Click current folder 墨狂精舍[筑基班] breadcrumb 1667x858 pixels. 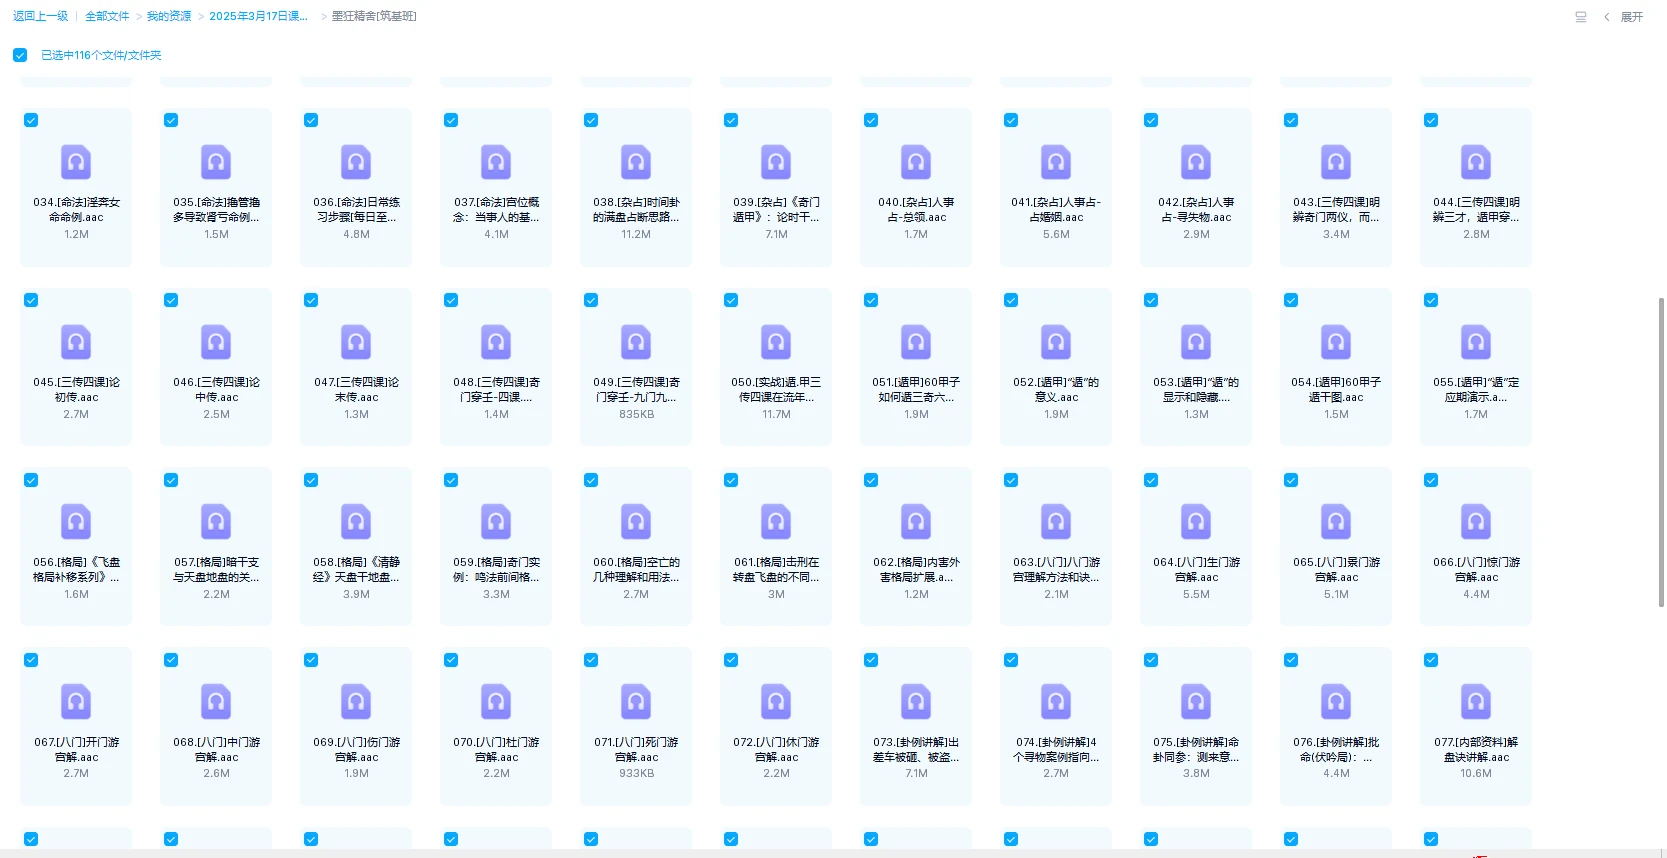[x=374, y=16]
